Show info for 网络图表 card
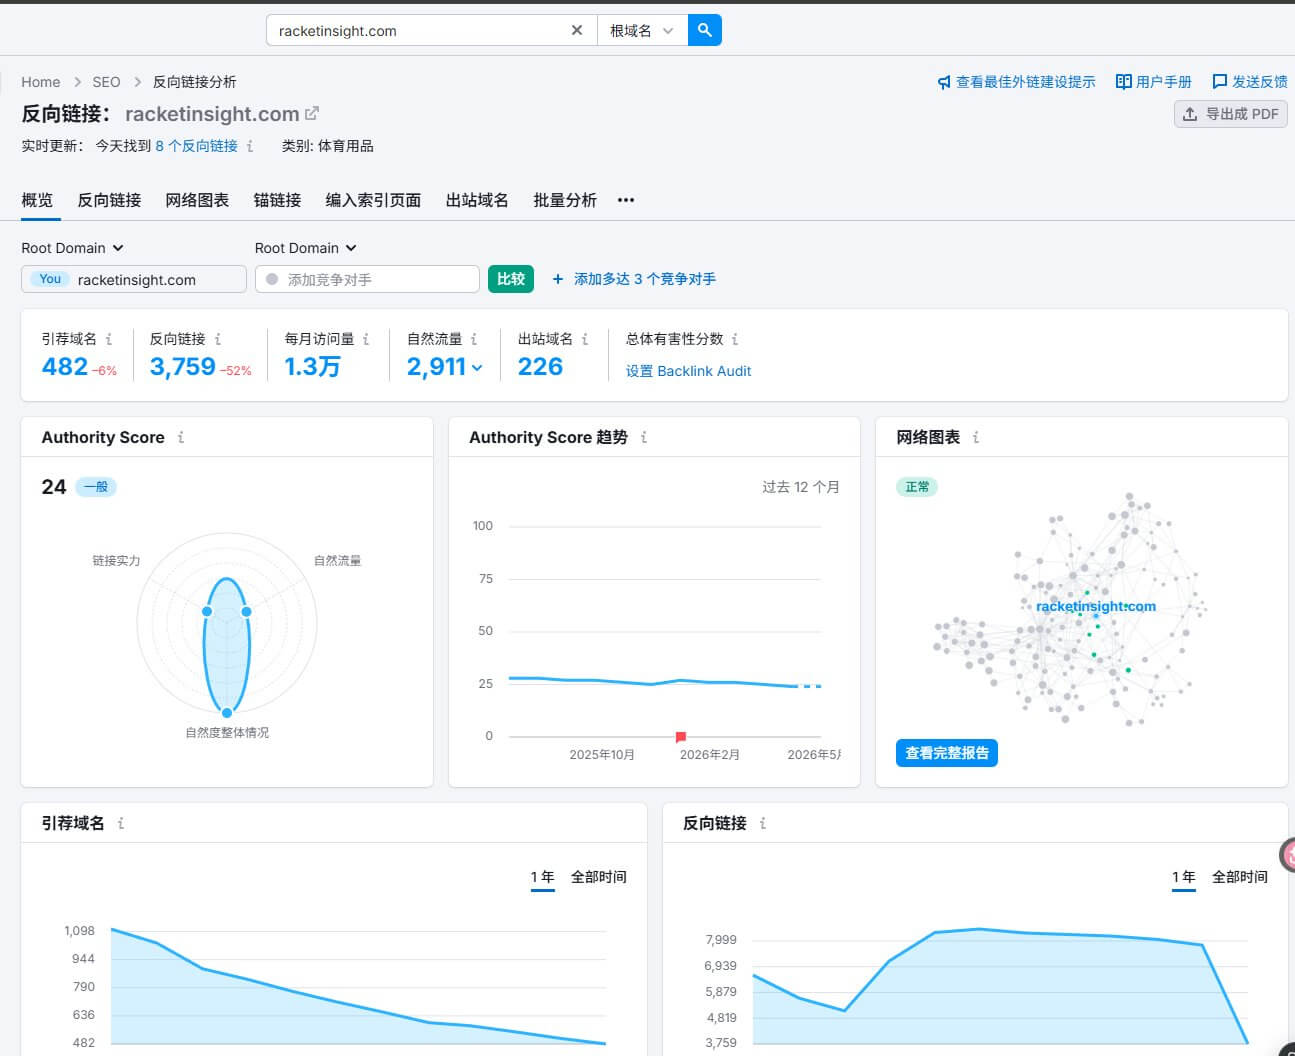 (976, 437)
